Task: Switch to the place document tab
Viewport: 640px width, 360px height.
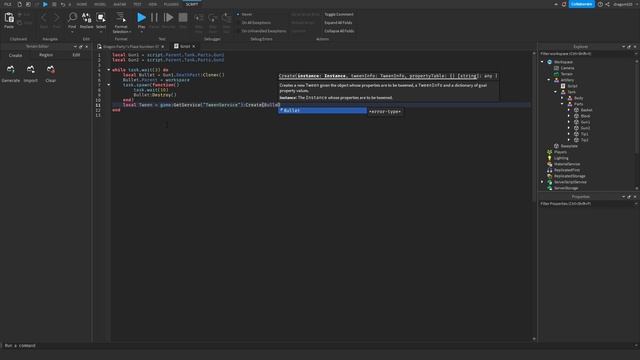Action: tap(131, 47)
